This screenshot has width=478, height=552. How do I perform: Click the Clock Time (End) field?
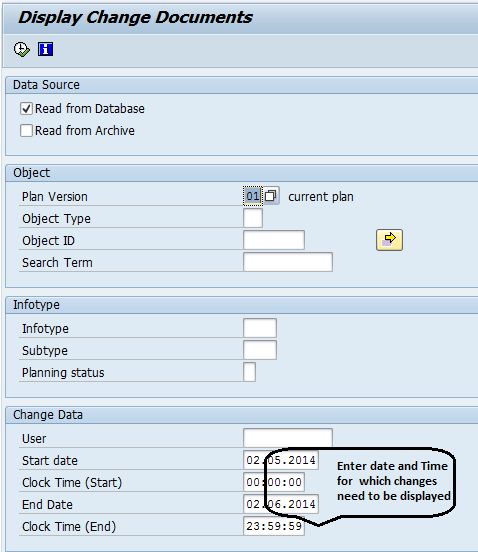pos(274,526)
